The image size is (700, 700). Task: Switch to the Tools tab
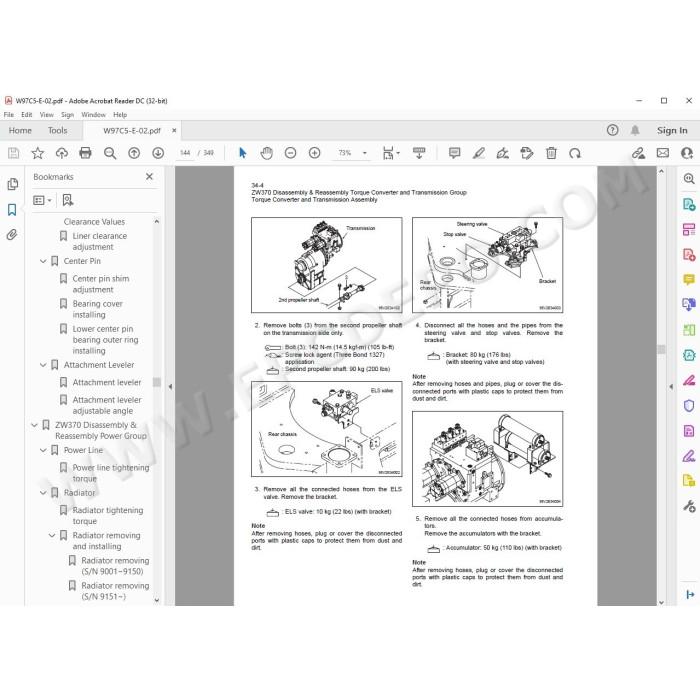point(58,130)
